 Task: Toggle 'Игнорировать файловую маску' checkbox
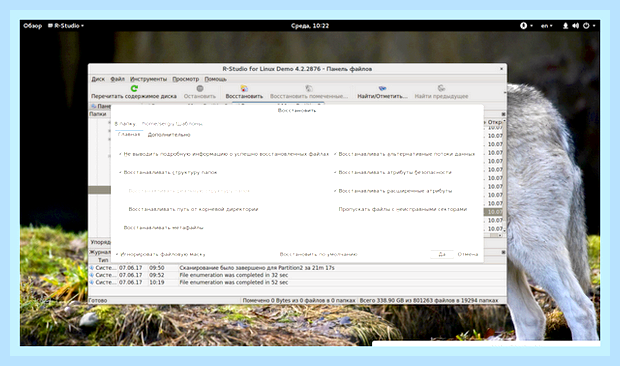point(117,254)
